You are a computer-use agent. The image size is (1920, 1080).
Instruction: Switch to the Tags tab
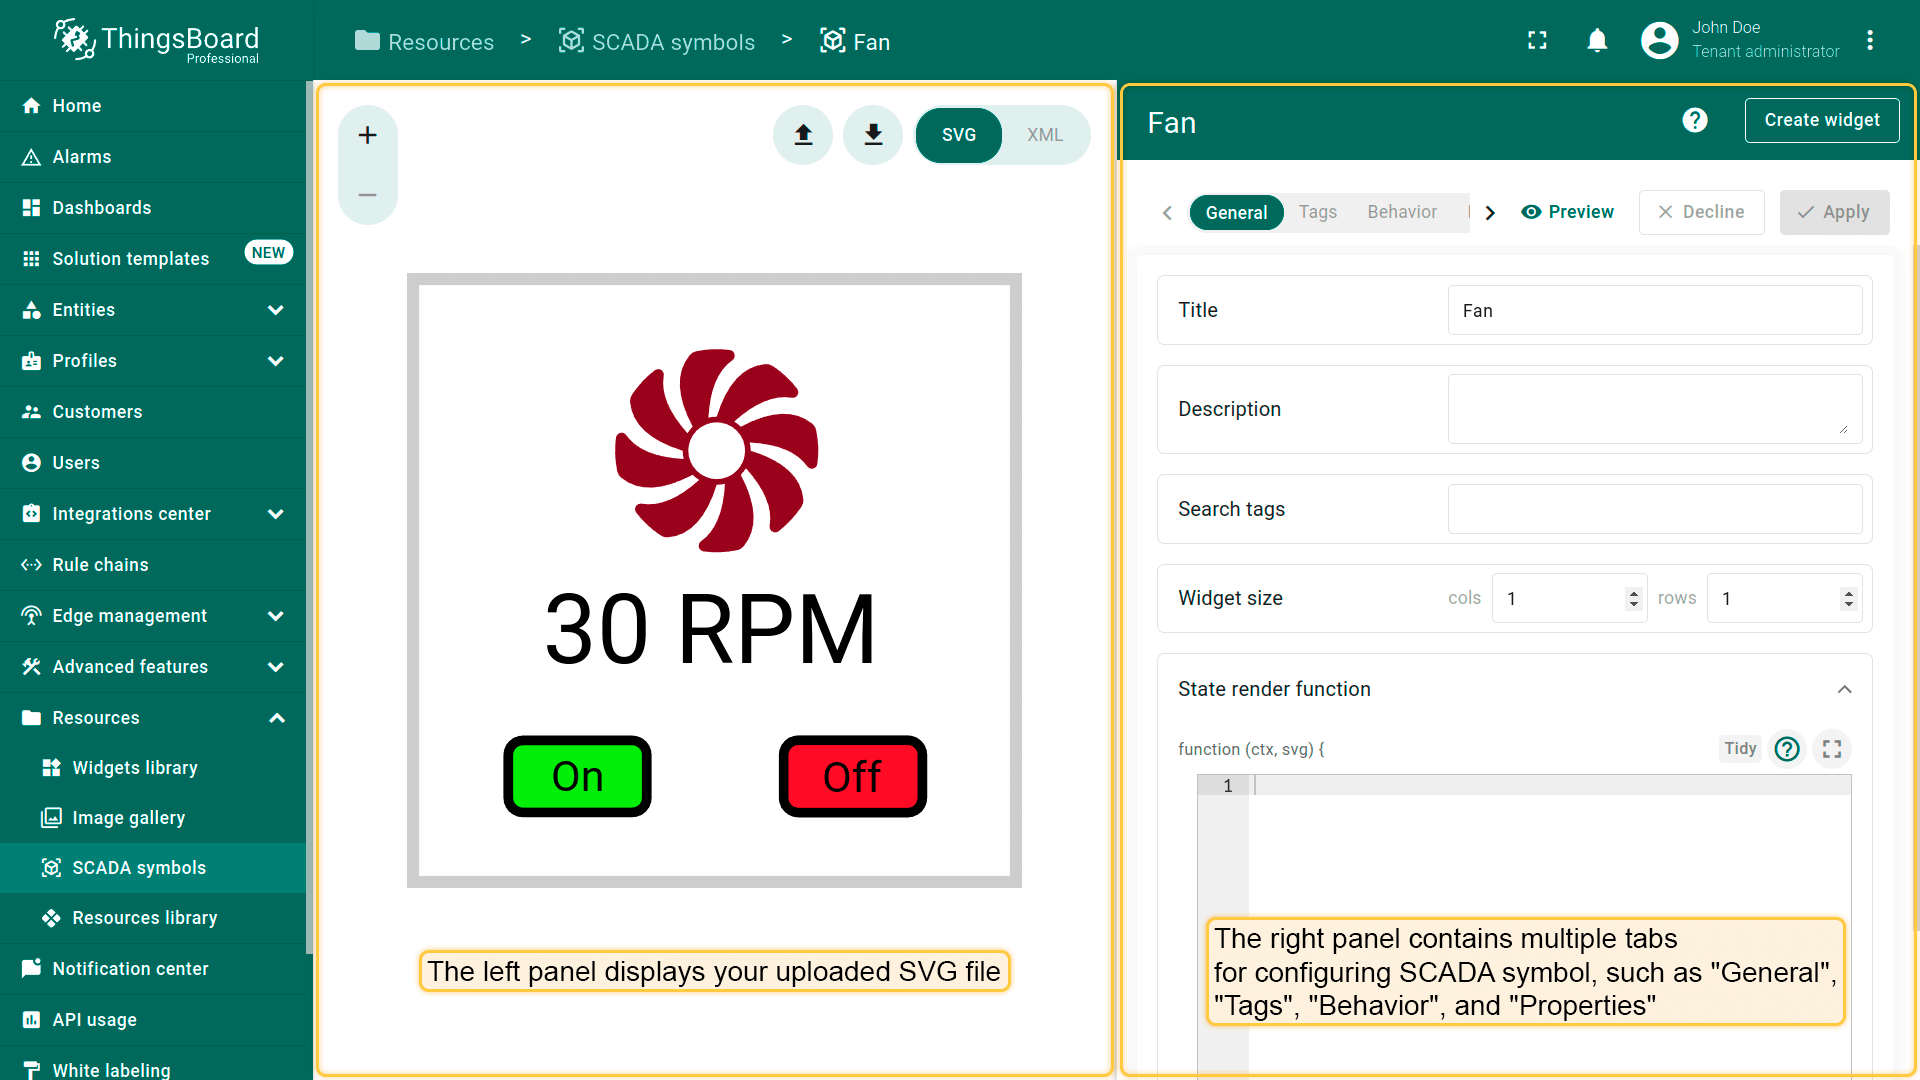[x=1317, y=212]
